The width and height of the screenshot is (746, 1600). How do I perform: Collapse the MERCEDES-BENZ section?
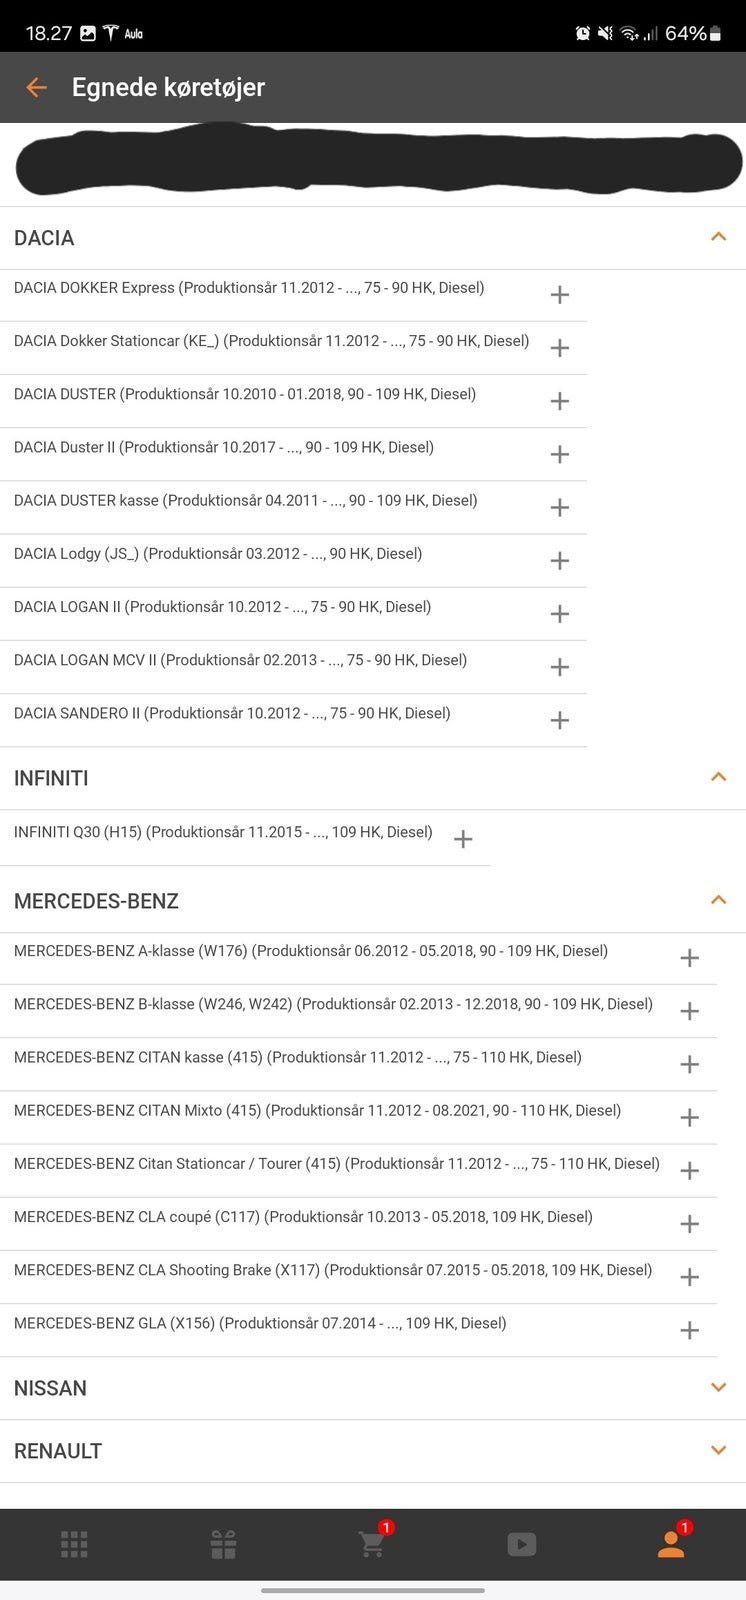point(718,900)
